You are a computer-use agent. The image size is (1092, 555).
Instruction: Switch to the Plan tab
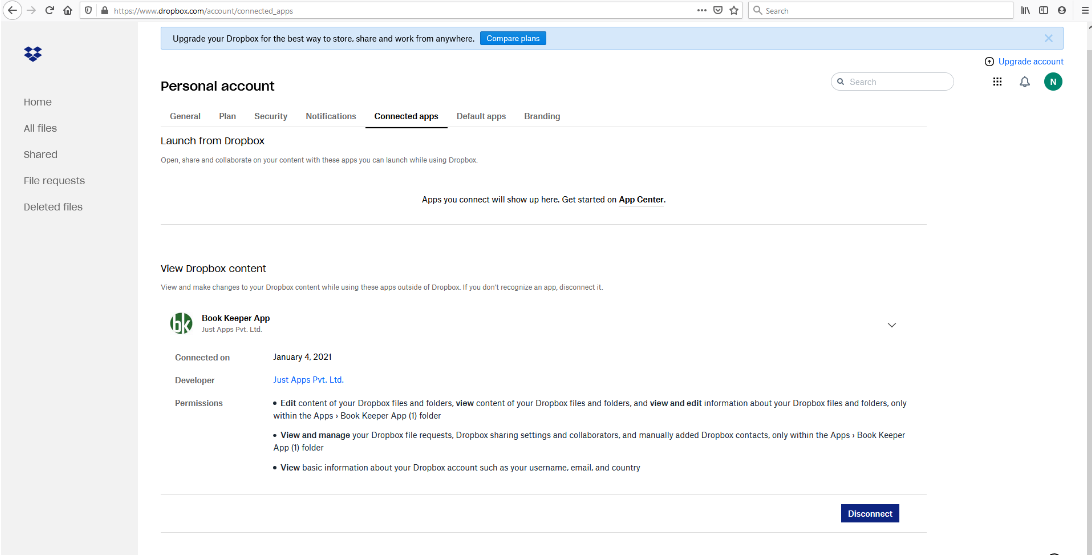click(228, 116)
